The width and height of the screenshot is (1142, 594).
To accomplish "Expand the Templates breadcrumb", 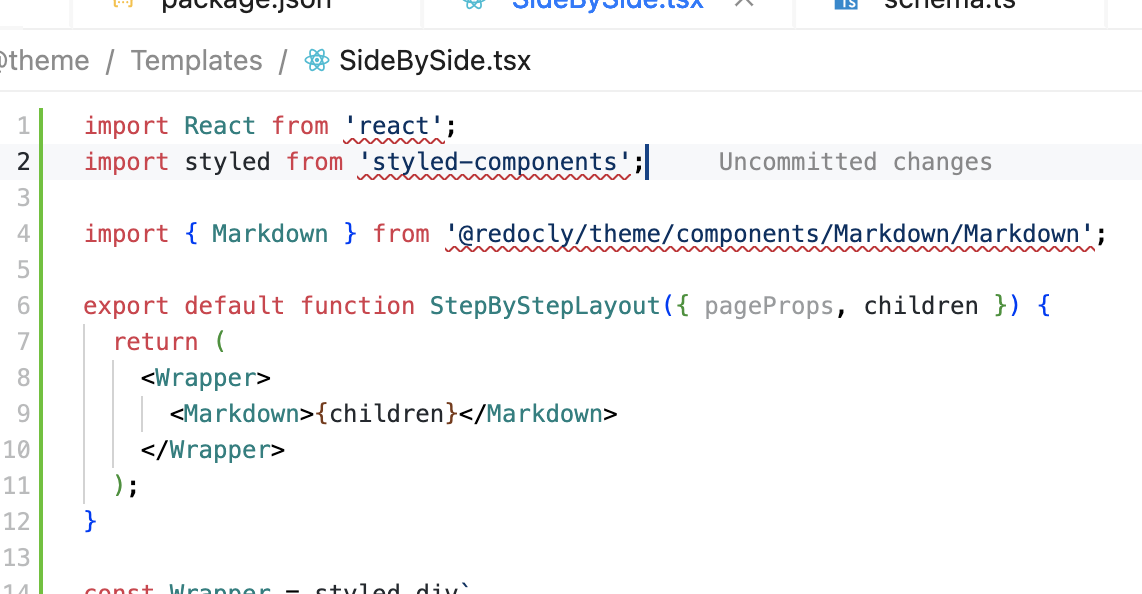I will 196,61.
